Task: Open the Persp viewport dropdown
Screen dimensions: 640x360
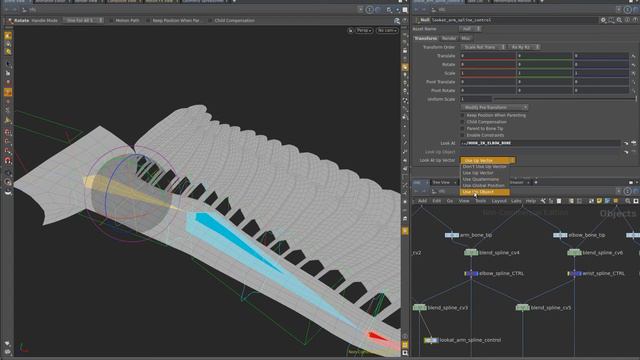Action: tap(364, 30)
